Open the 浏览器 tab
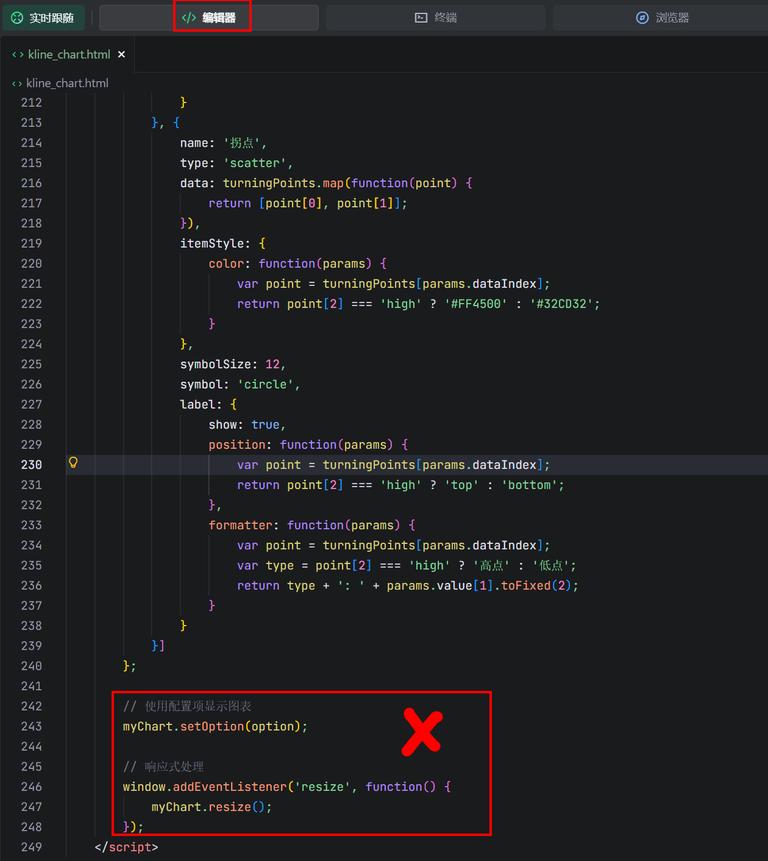Viewport: 768px width, 861px height. pos(662,18)
